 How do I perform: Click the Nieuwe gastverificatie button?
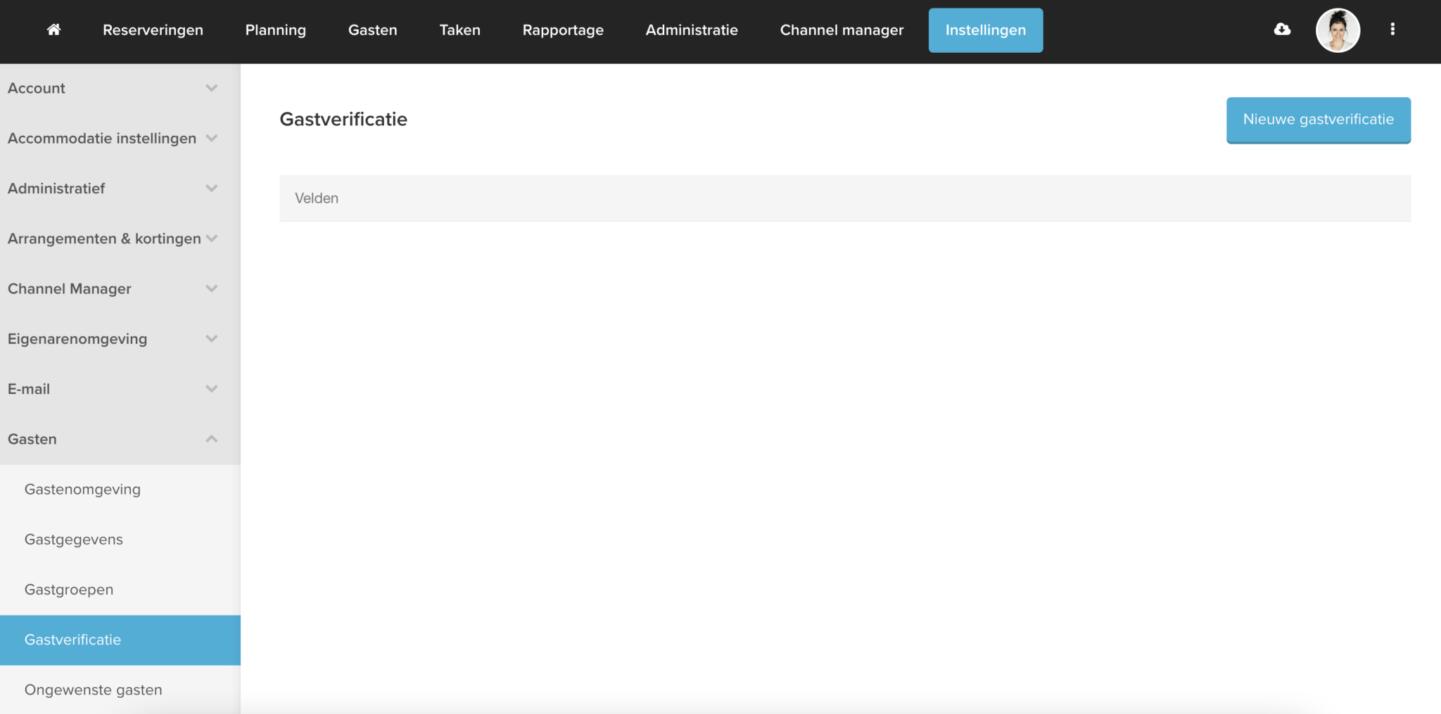[1318, 120]
